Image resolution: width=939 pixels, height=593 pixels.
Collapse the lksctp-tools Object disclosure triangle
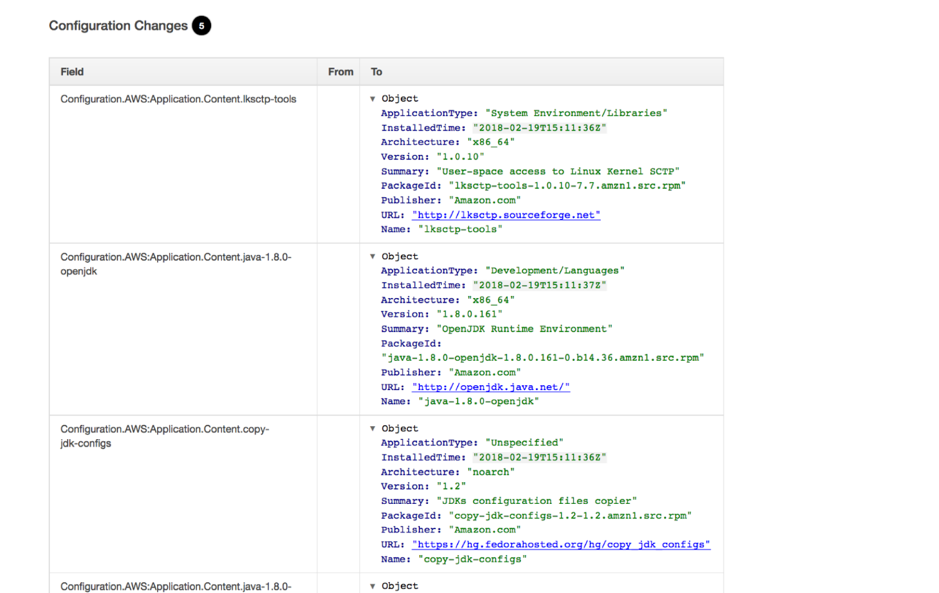[373, 99]
